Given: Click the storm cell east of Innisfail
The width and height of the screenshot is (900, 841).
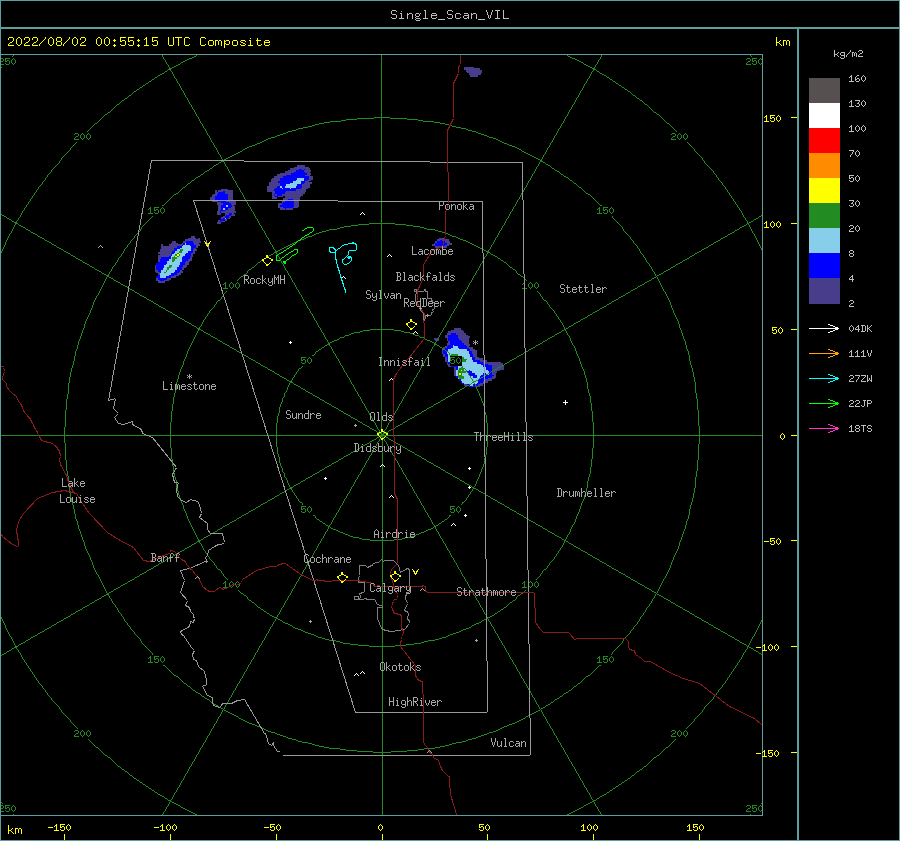Looking at the screenshot, I should point(470,359).
